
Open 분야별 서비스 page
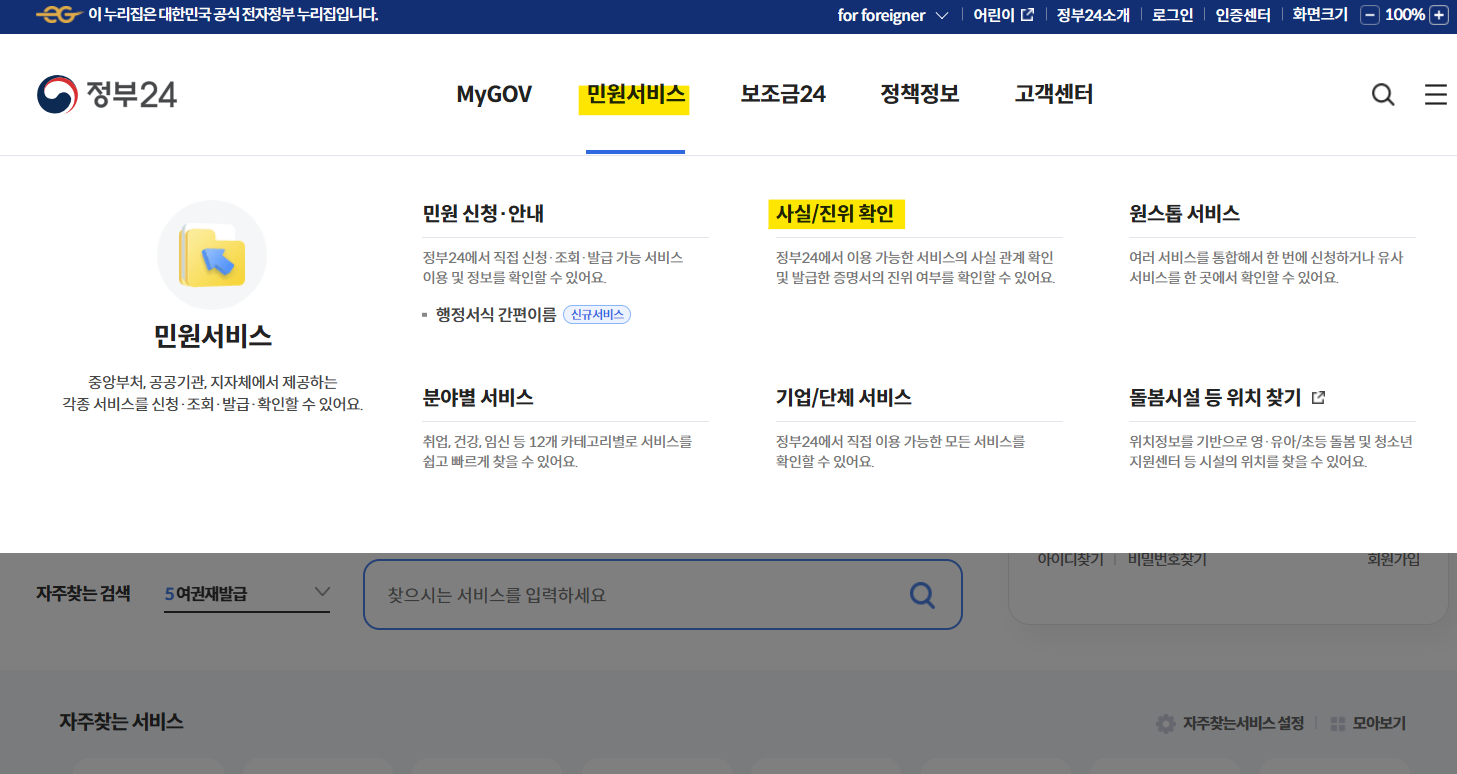coord(478,398)
